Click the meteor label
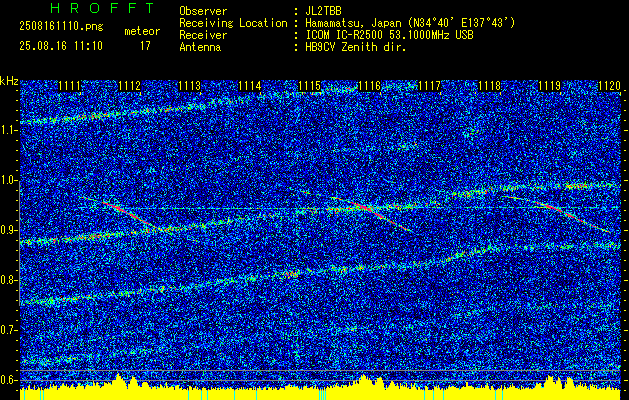 142,31
